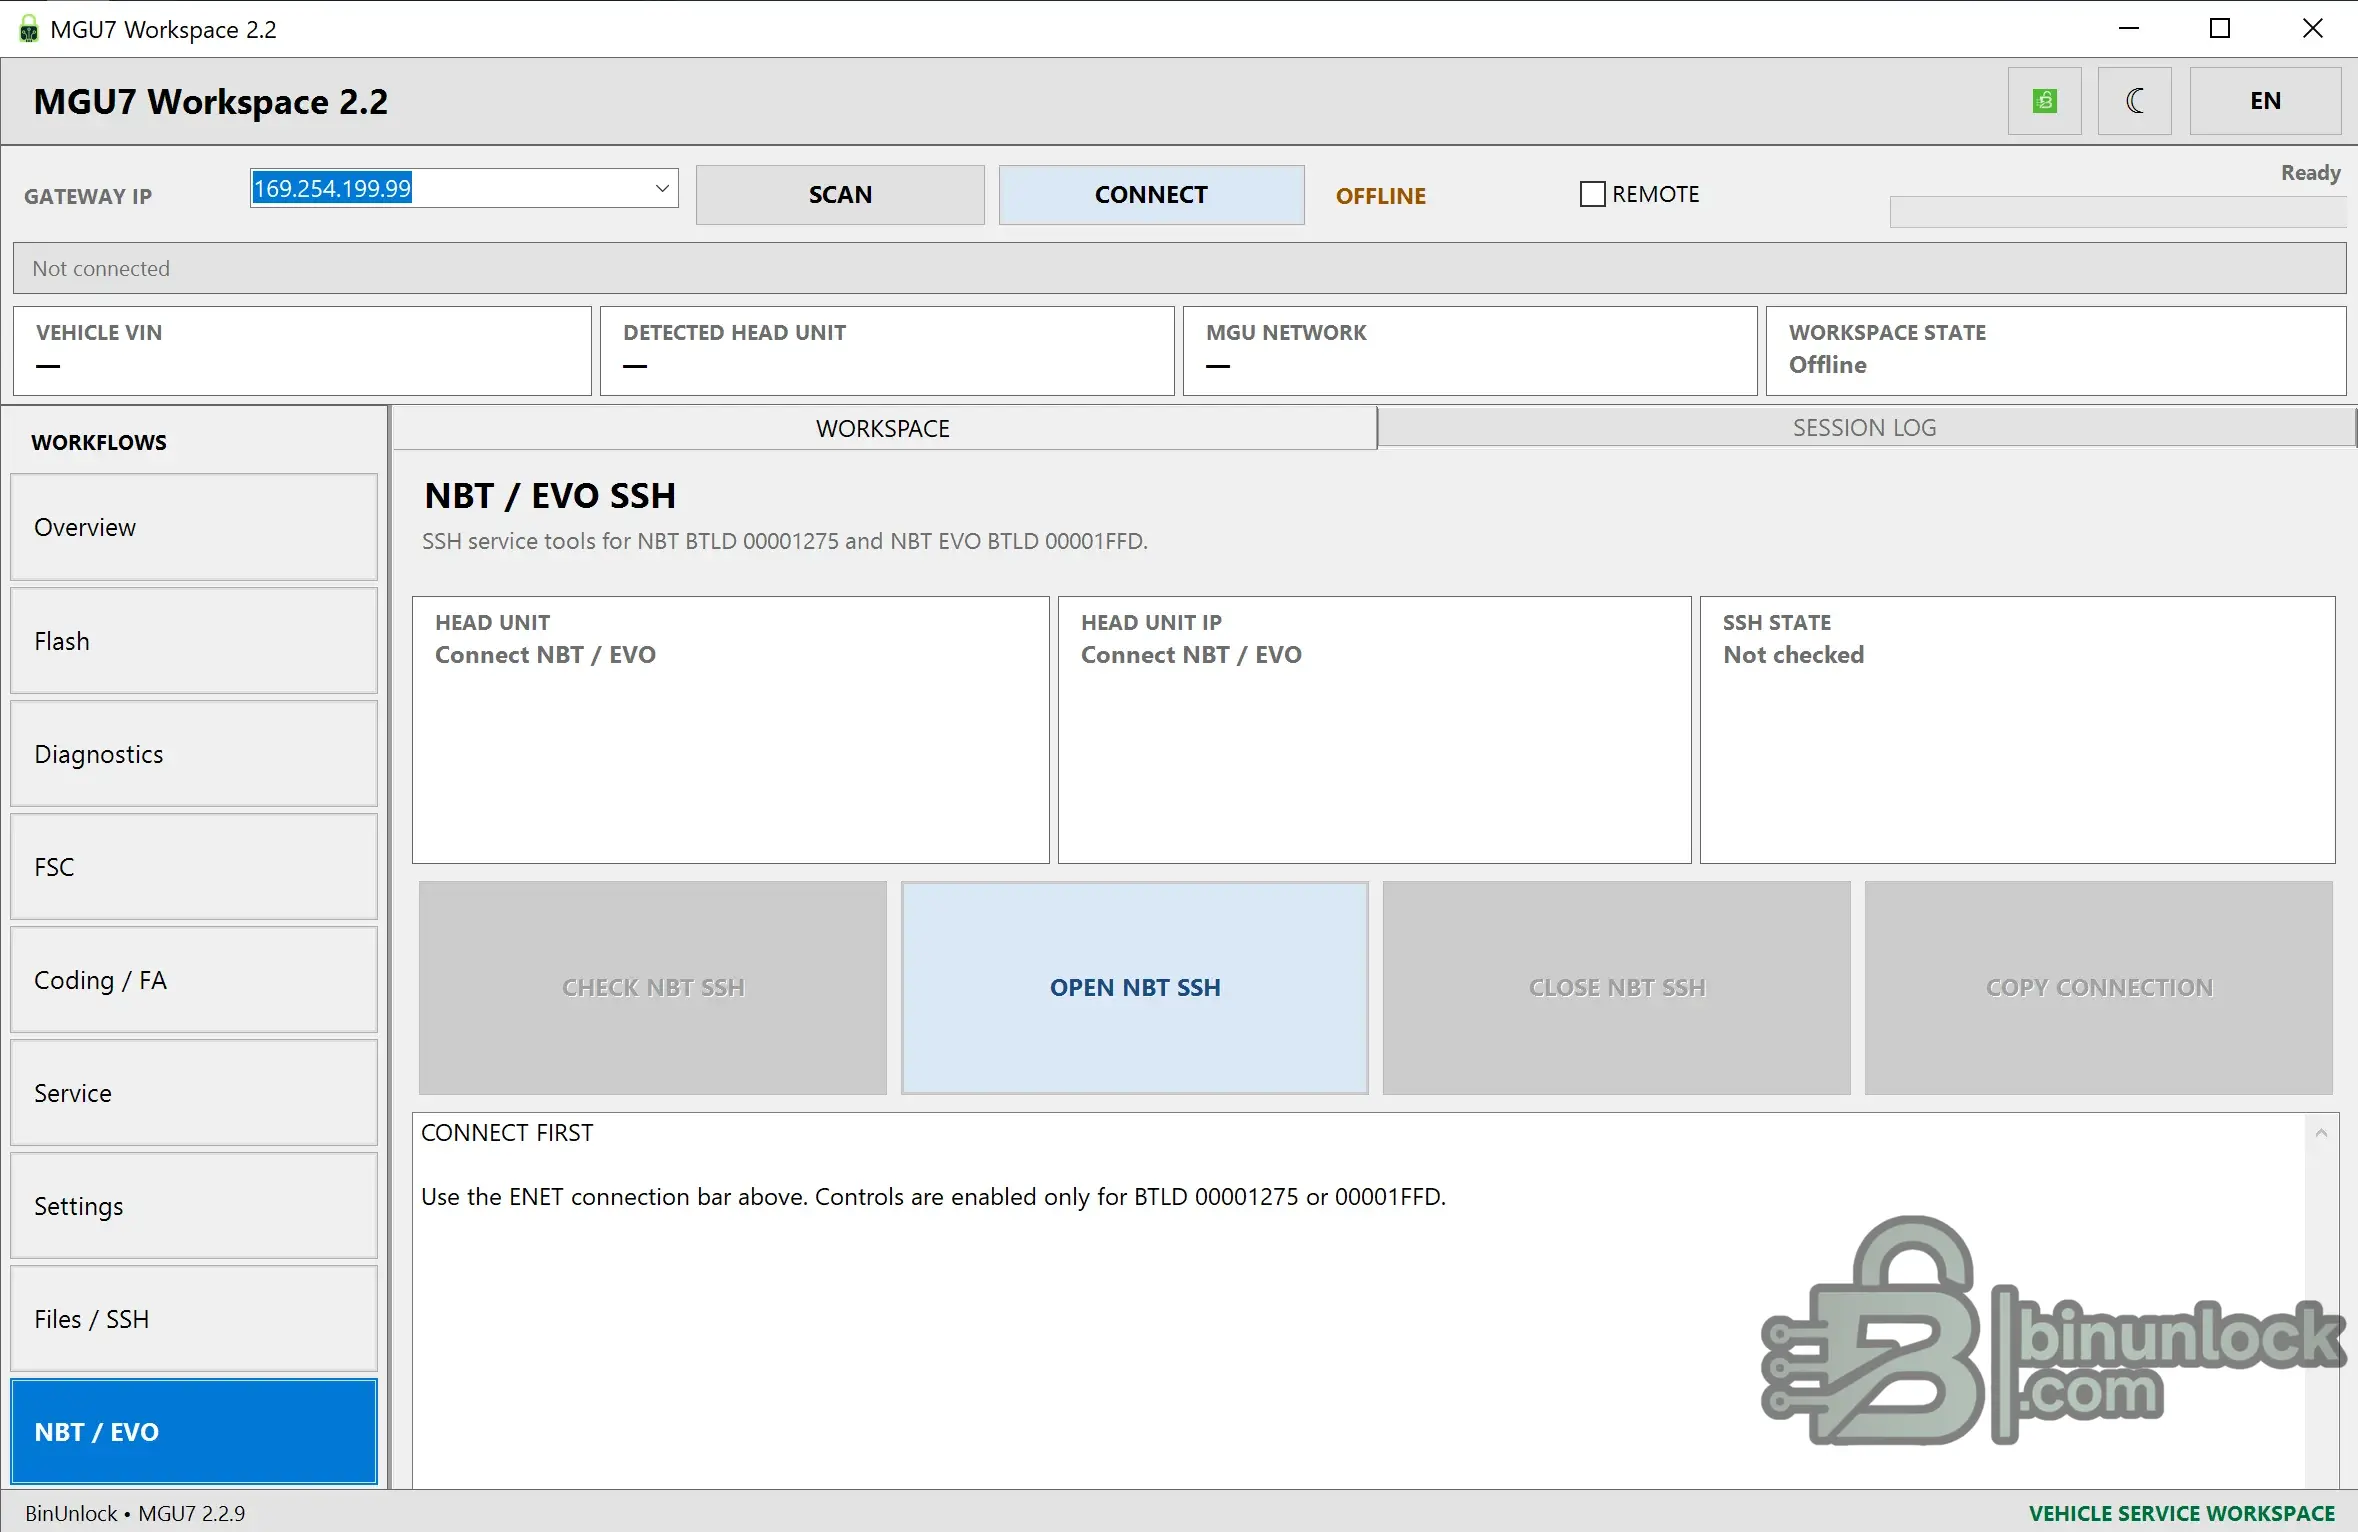The height and width of the screenshot is (1532, 2358).
Task: Close the MGU7 Workspace window
Action: 2312,28
